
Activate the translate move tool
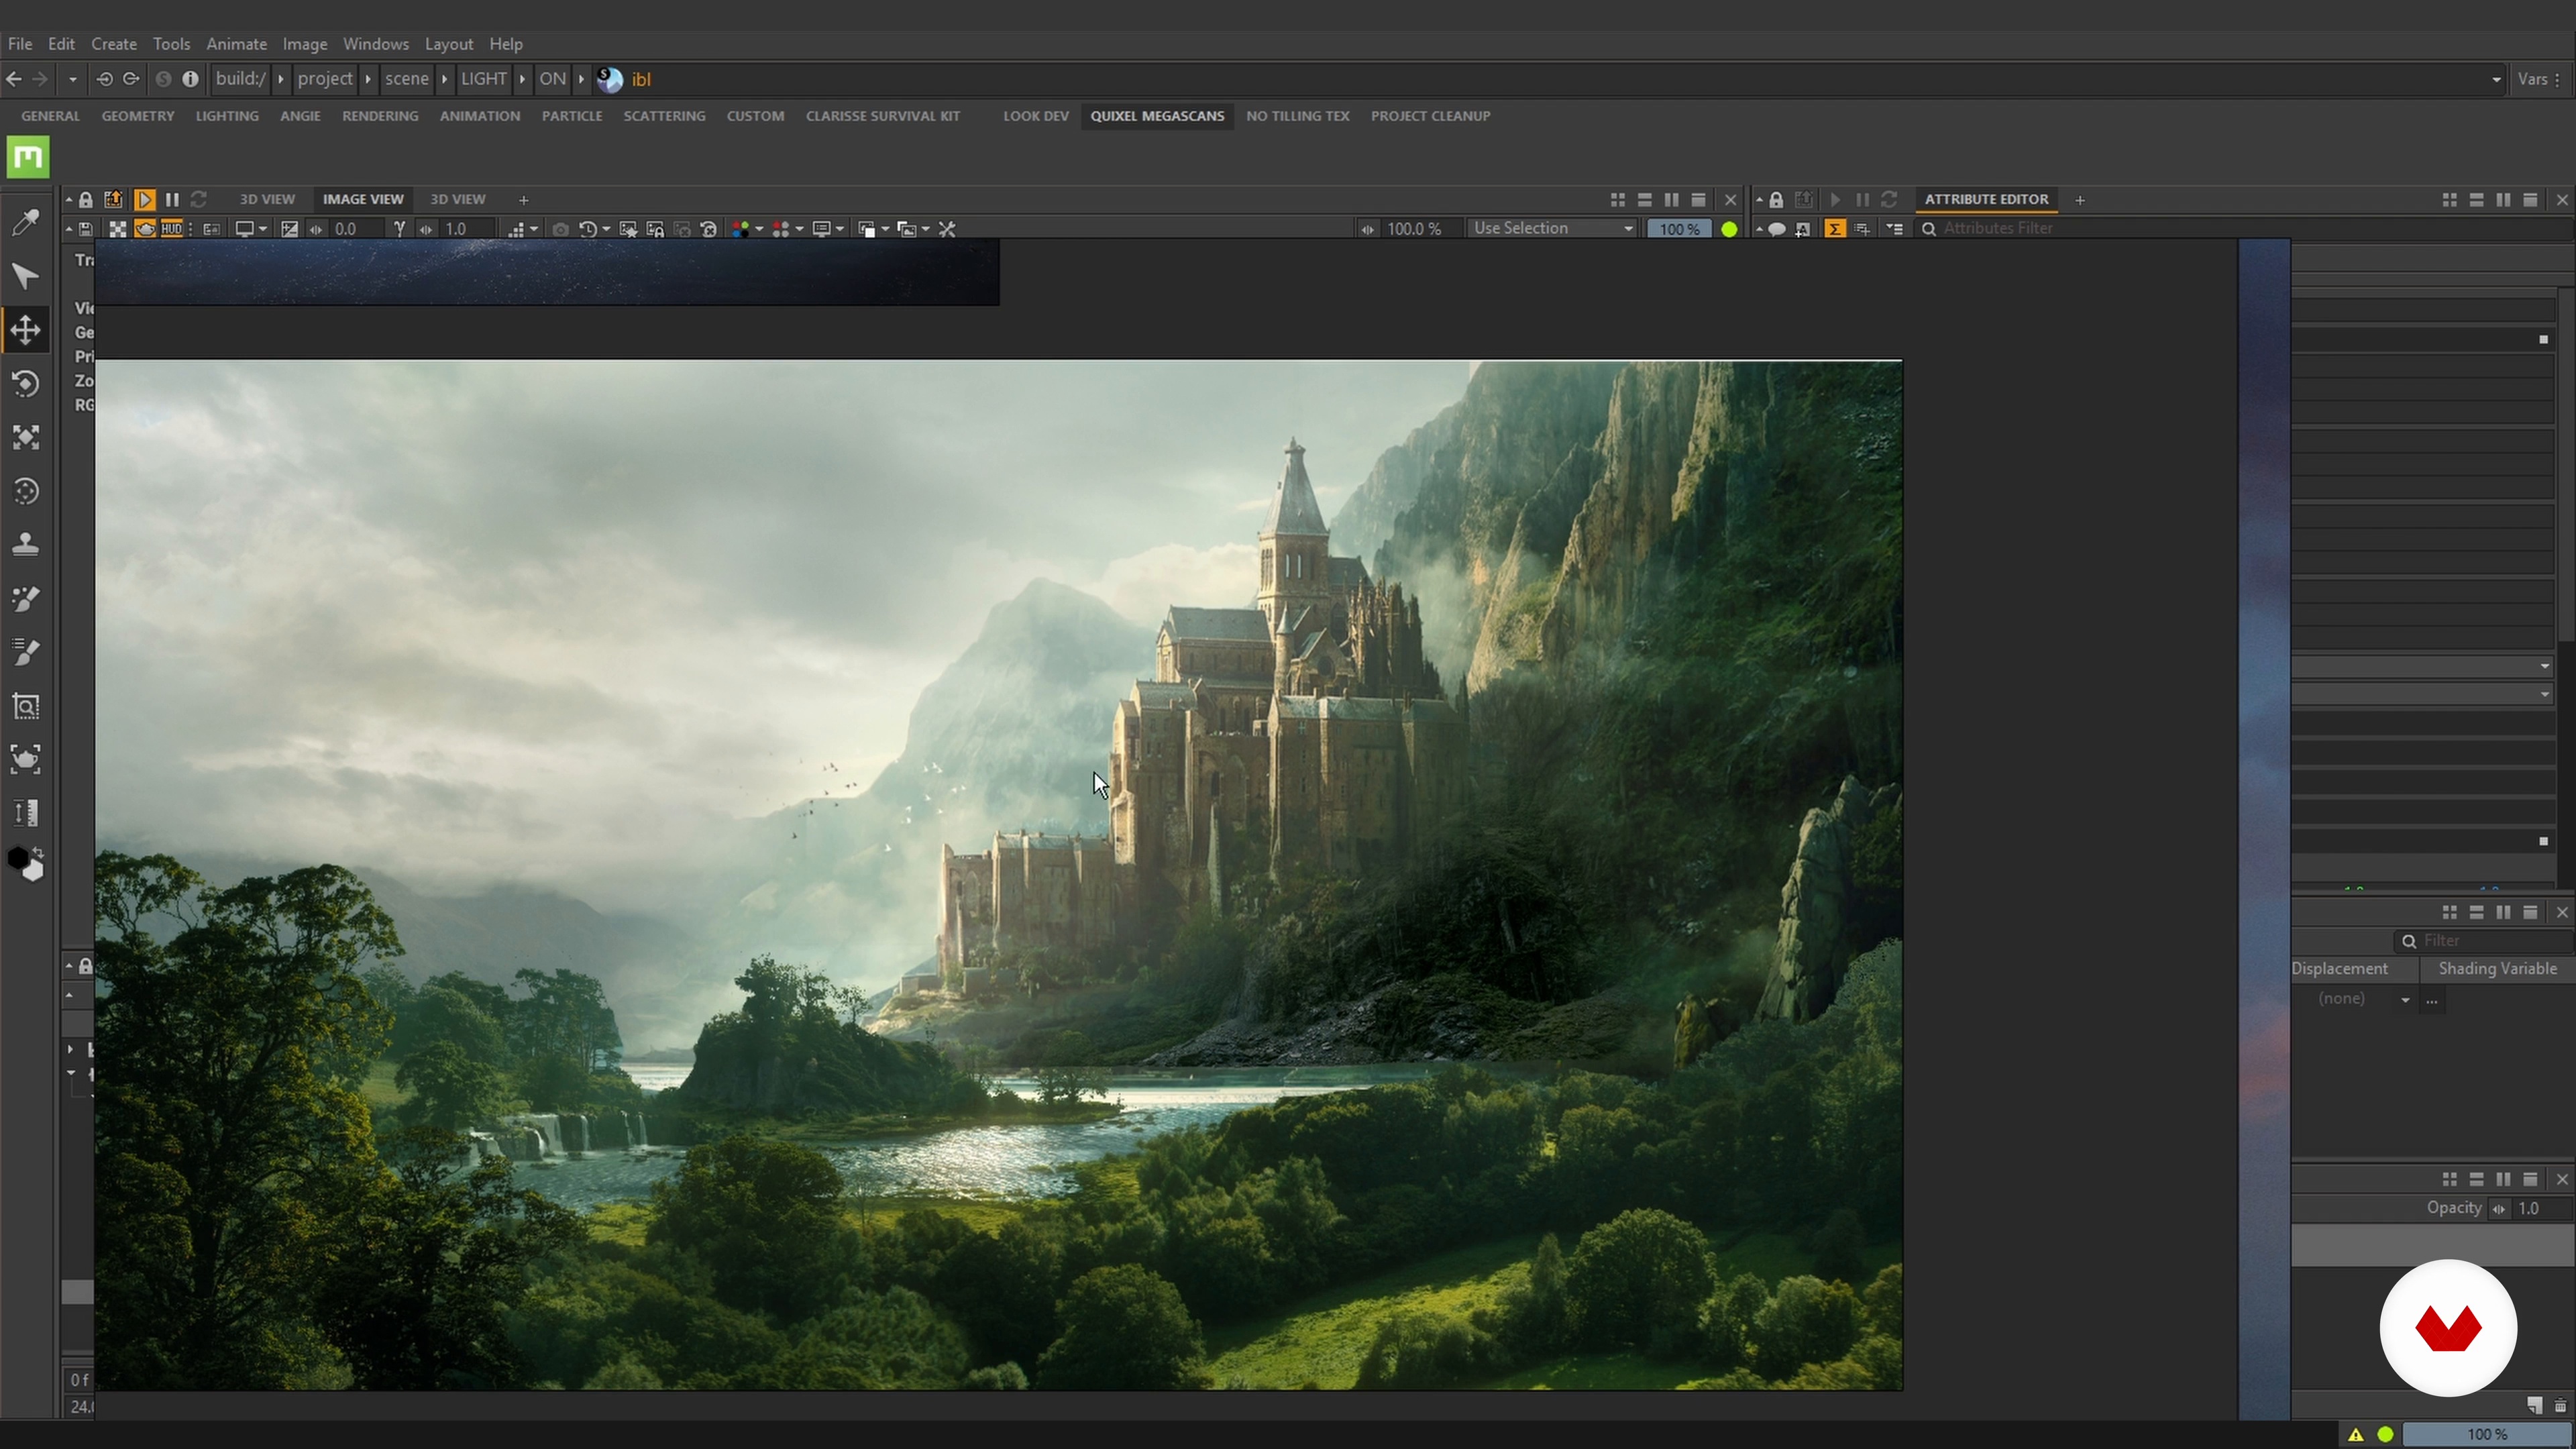[x=26, y=330]
